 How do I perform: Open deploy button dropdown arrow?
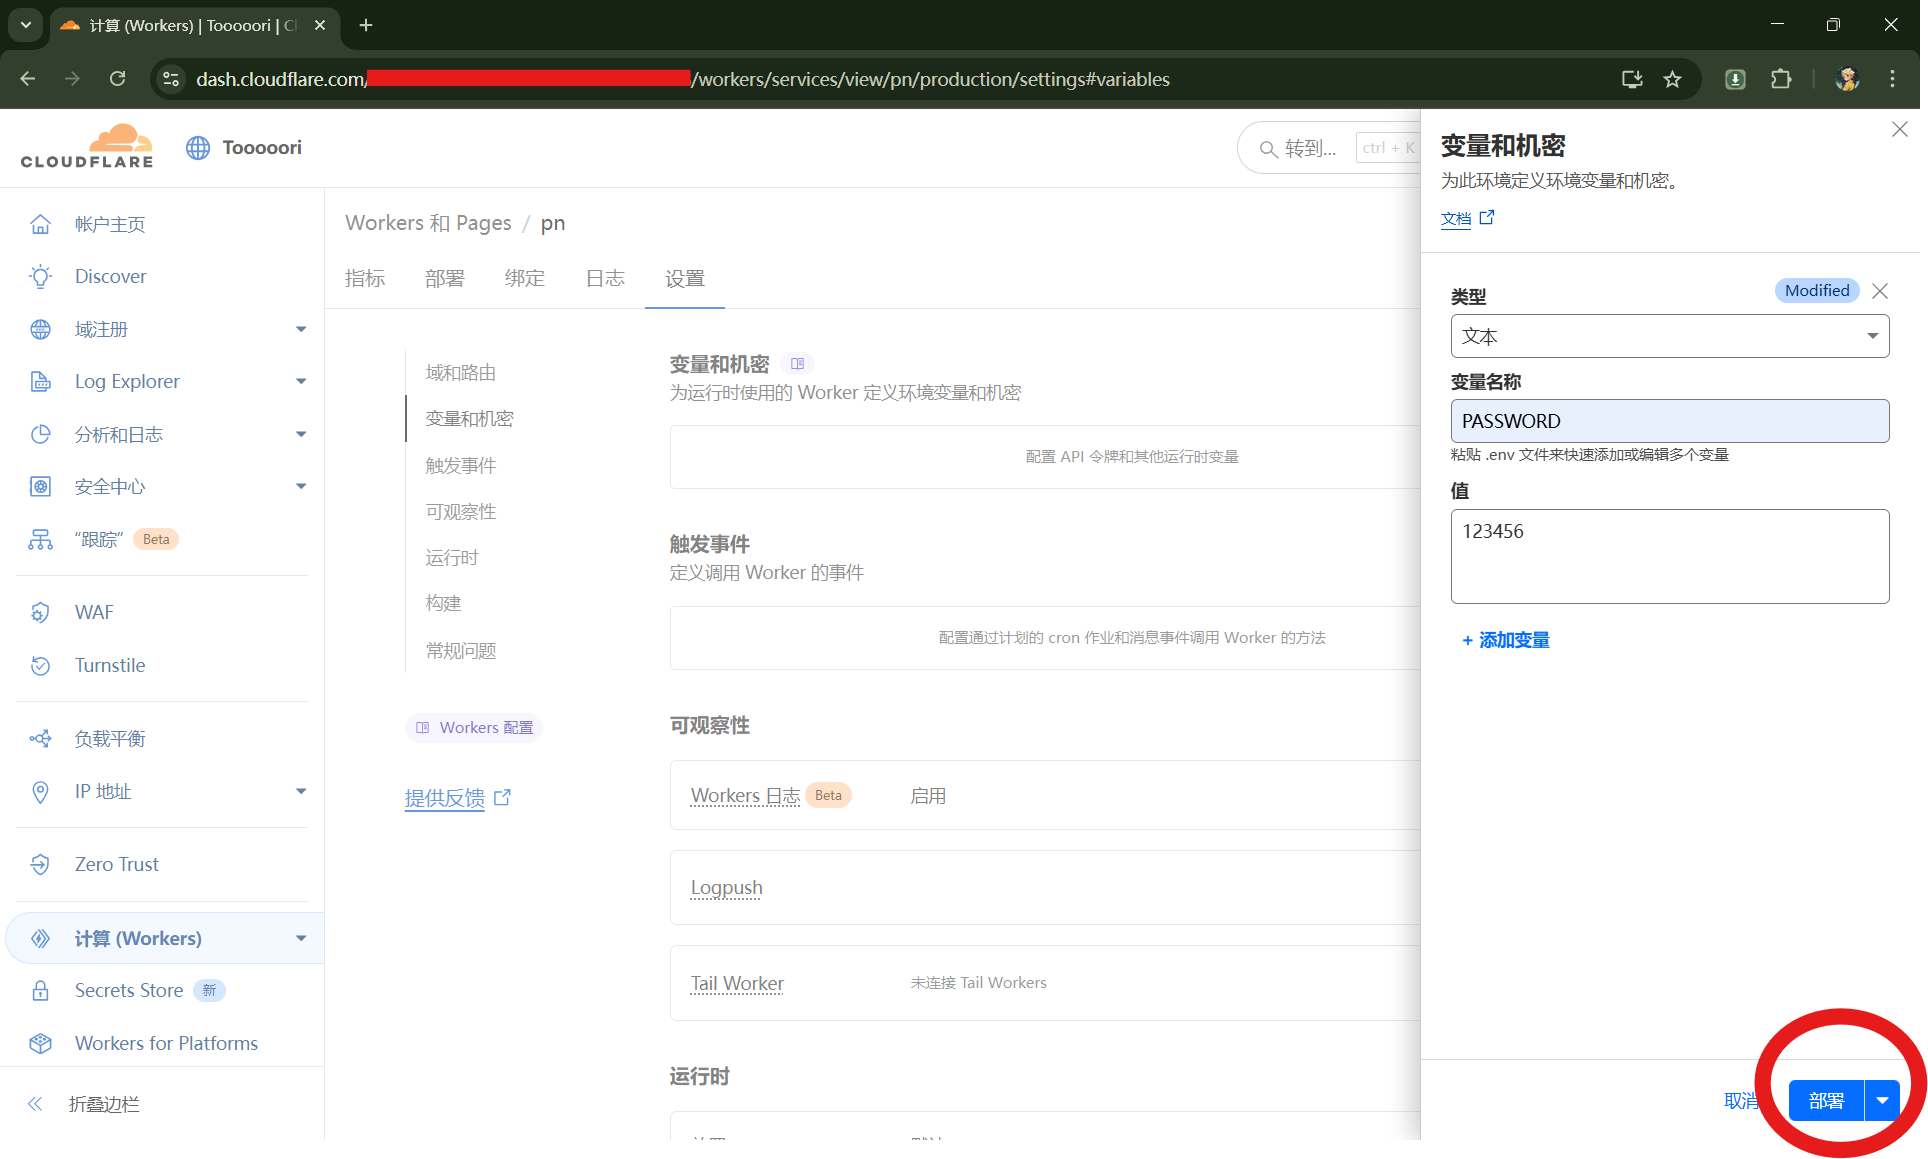[1882, 1100]
